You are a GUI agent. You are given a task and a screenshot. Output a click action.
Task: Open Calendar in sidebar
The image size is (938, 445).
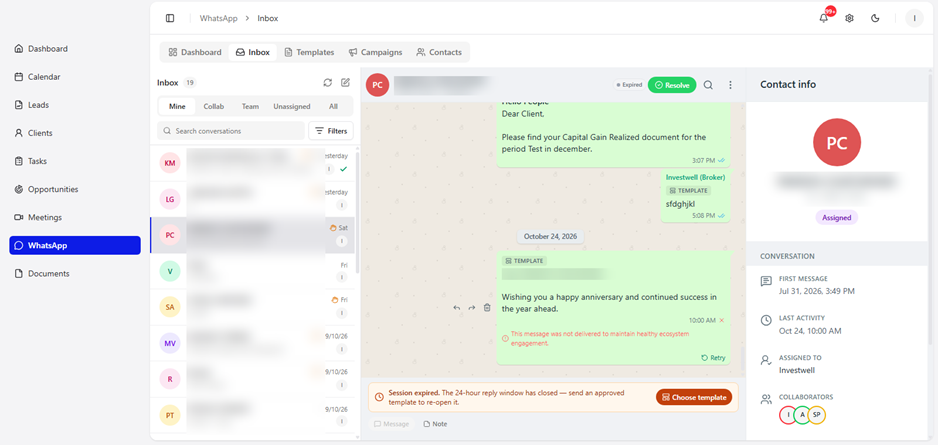point(75,77)
